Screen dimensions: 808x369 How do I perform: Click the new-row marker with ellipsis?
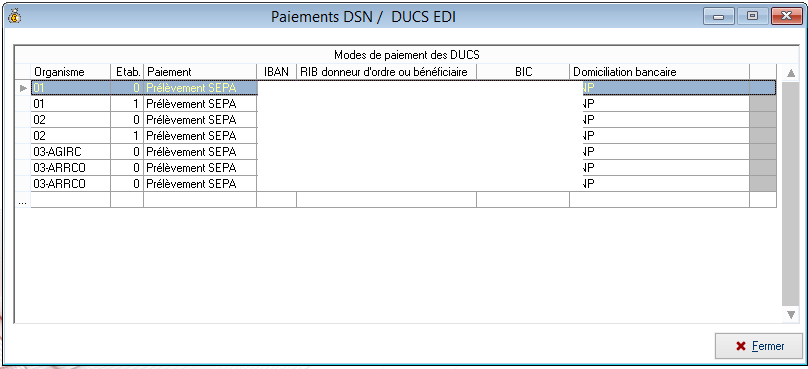tap(23, 201)
